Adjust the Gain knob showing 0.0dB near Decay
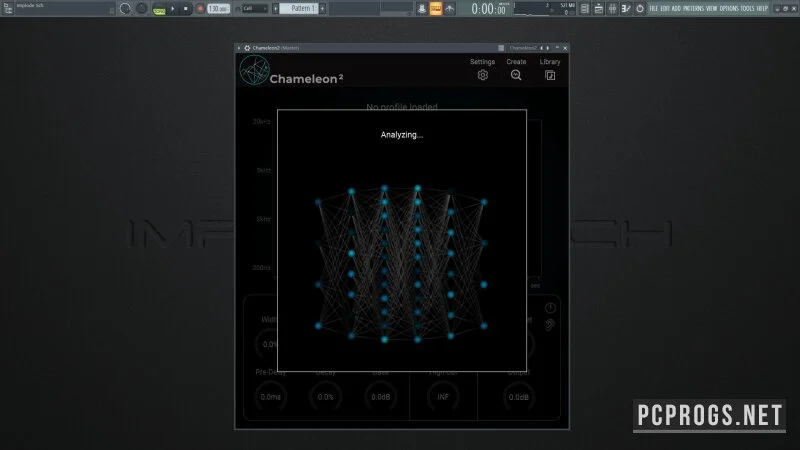The width and height of the screenshot is (800, 450). point(381,397)
